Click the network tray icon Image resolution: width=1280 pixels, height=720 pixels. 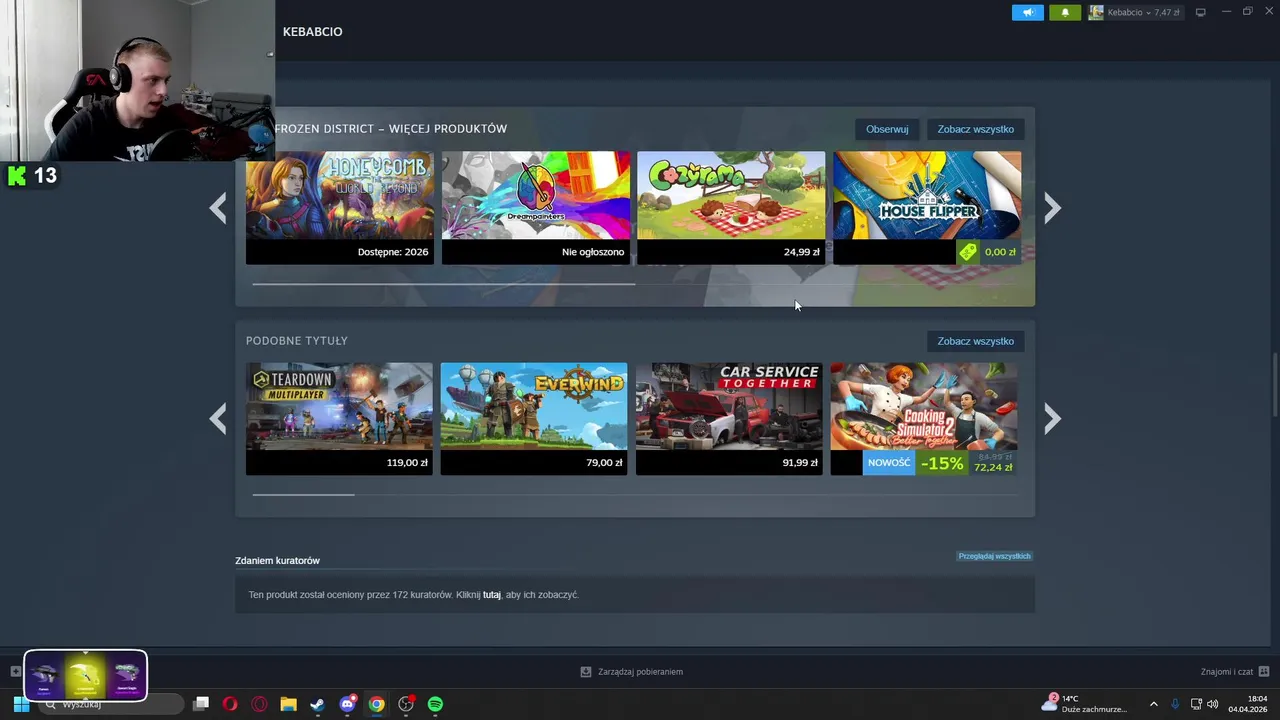tap(1196, 704)
